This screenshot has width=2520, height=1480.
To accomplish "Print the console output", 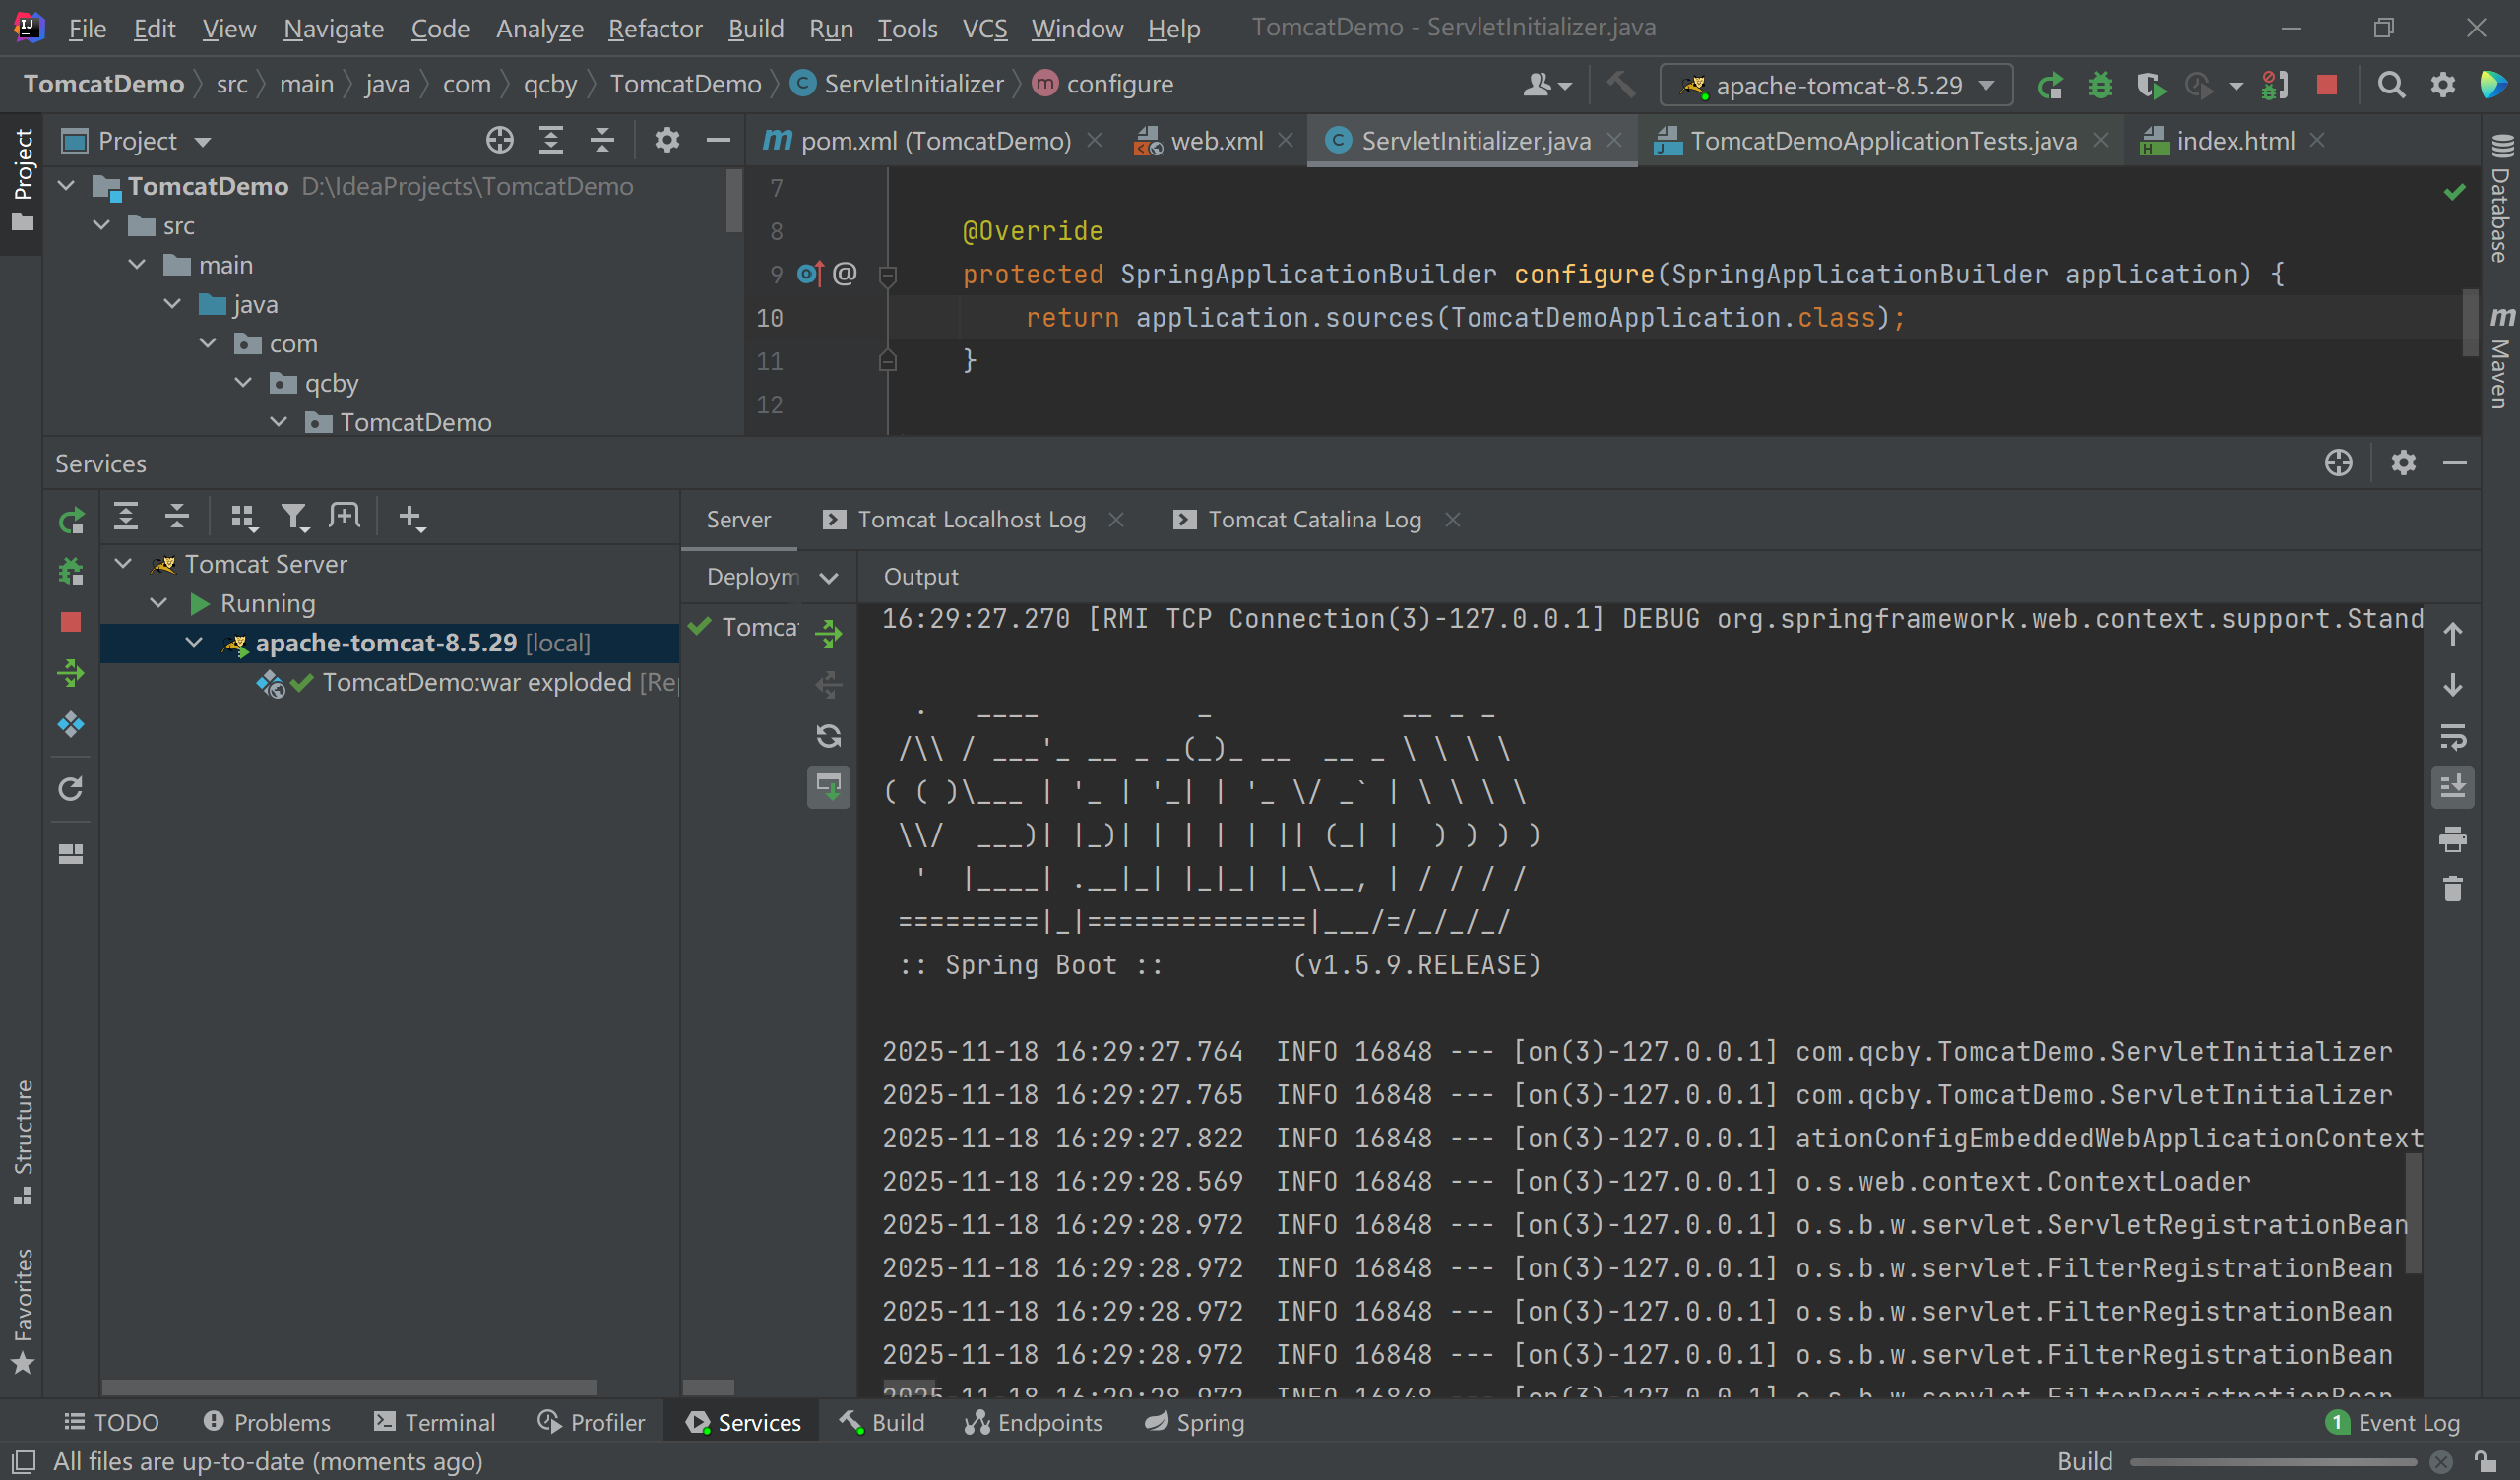I will tap(2452, 839).
